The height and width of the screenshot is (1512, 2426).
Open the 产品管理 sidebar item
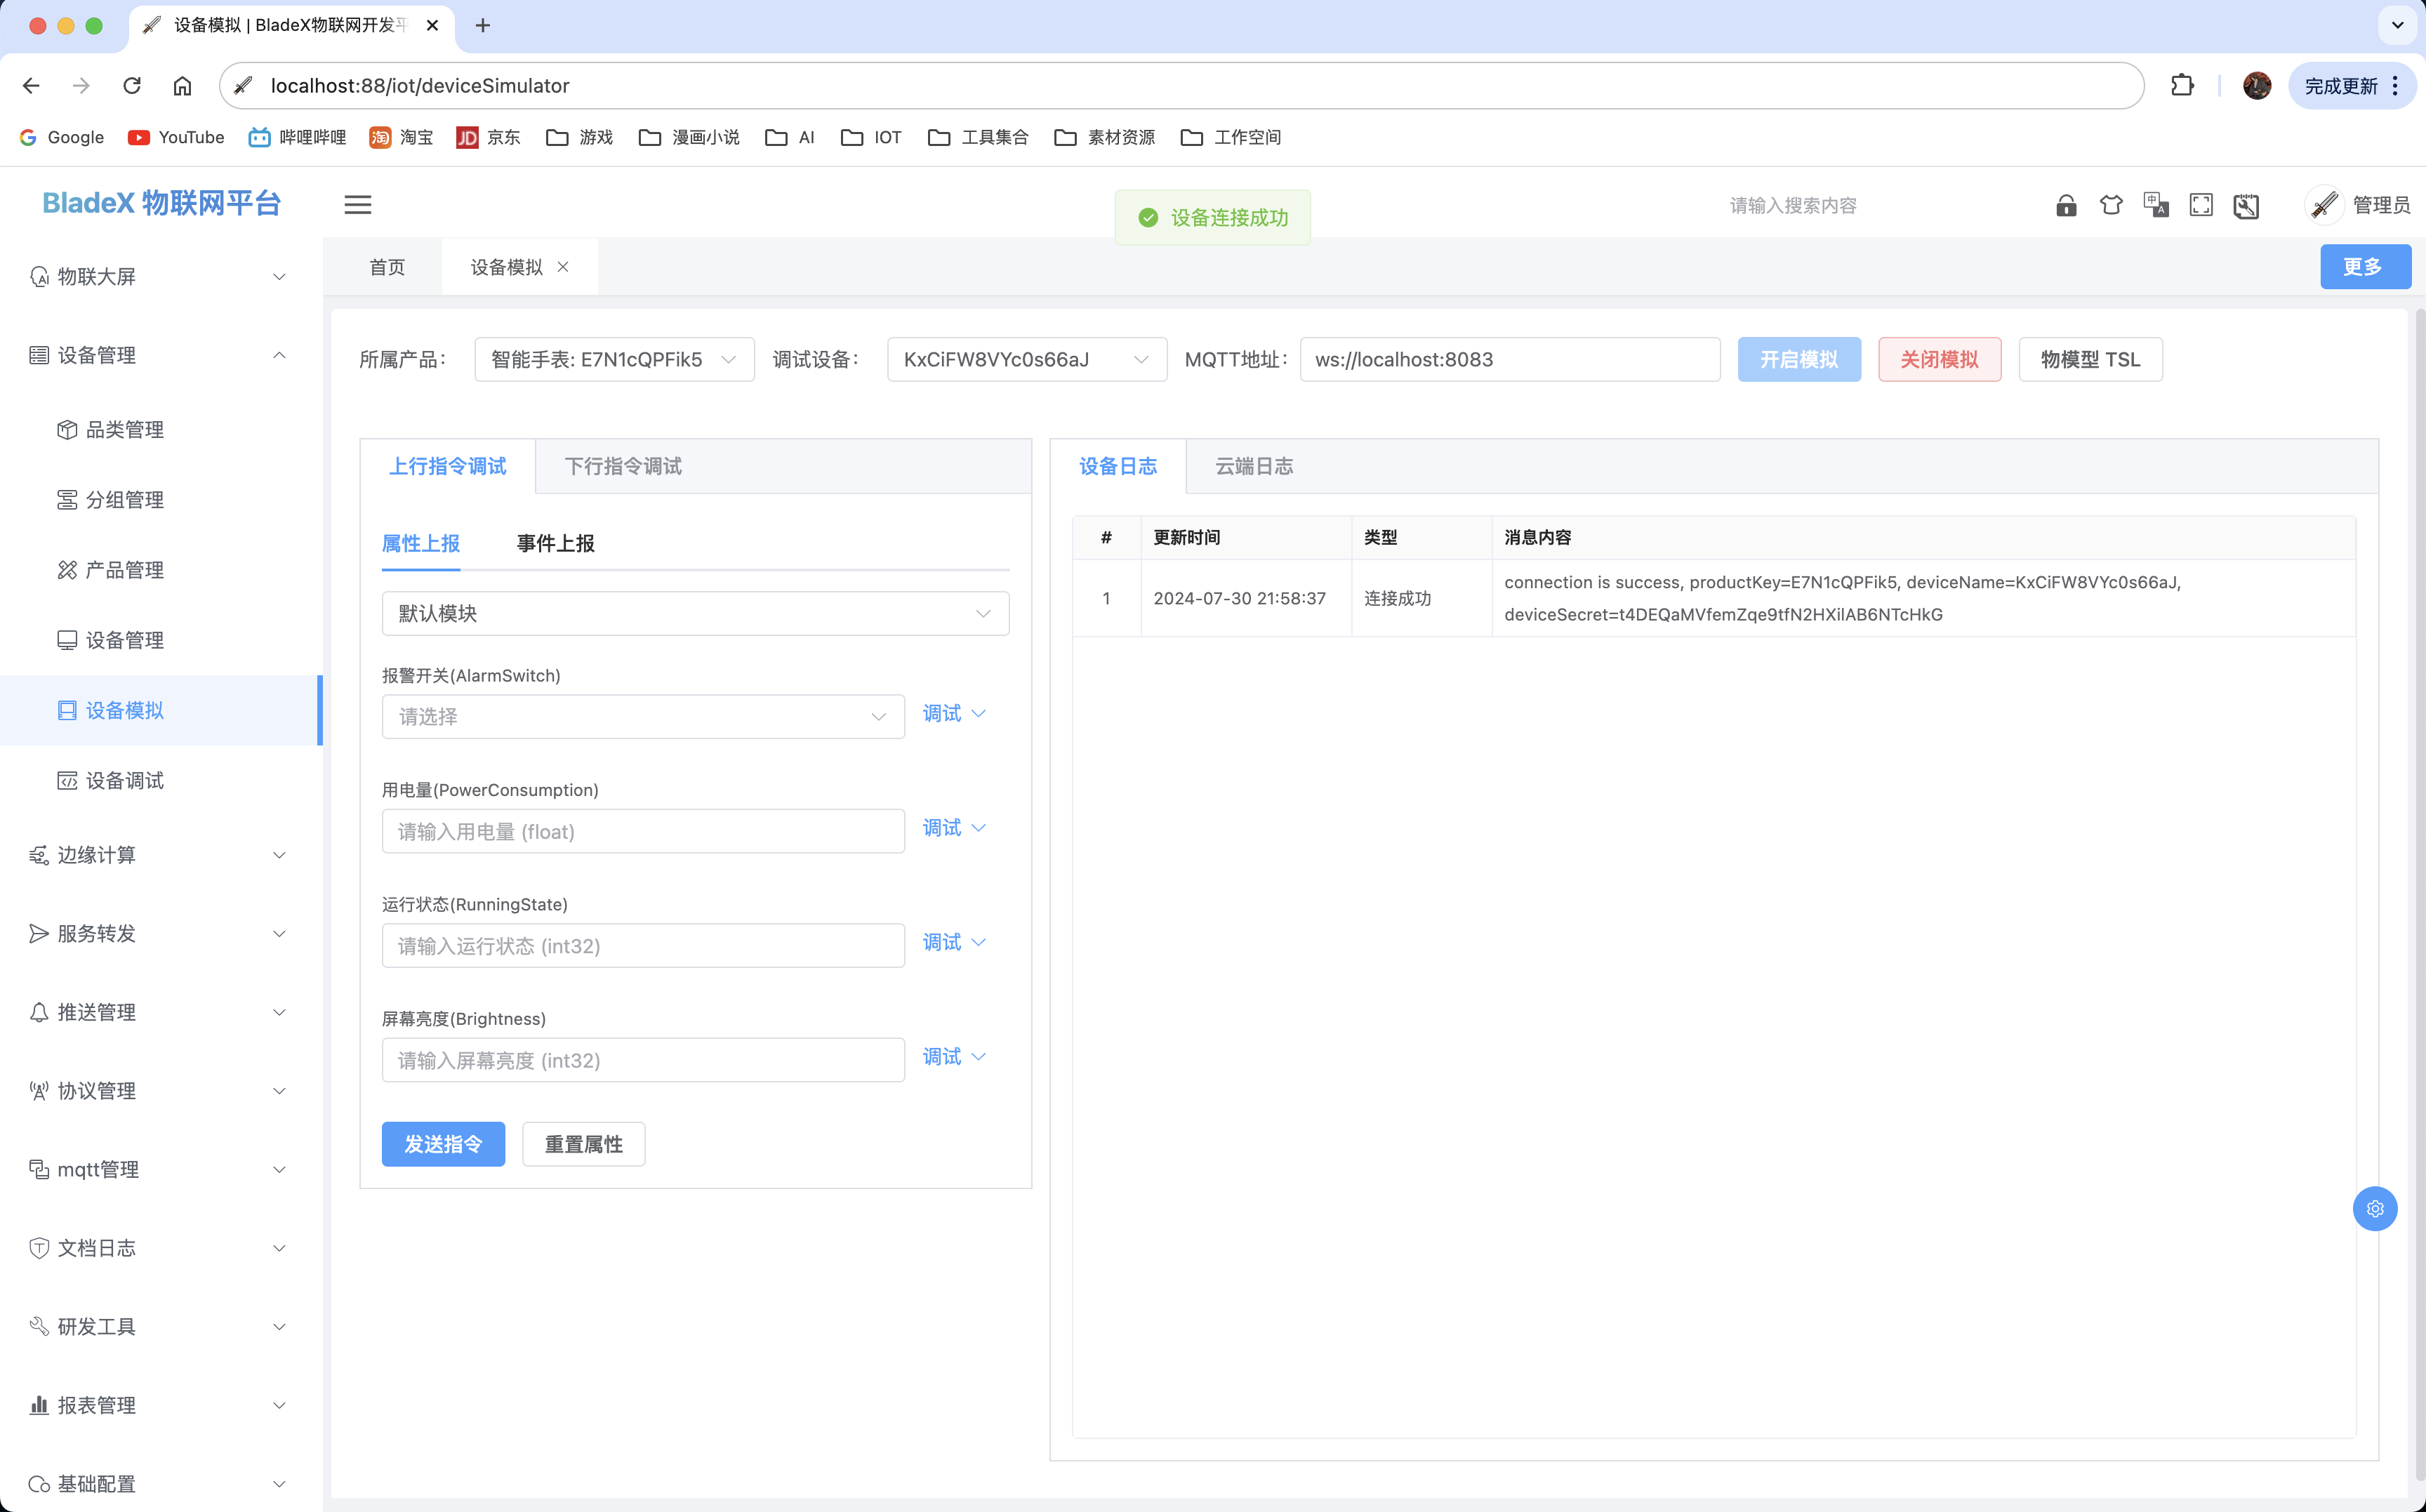(161, 570)
